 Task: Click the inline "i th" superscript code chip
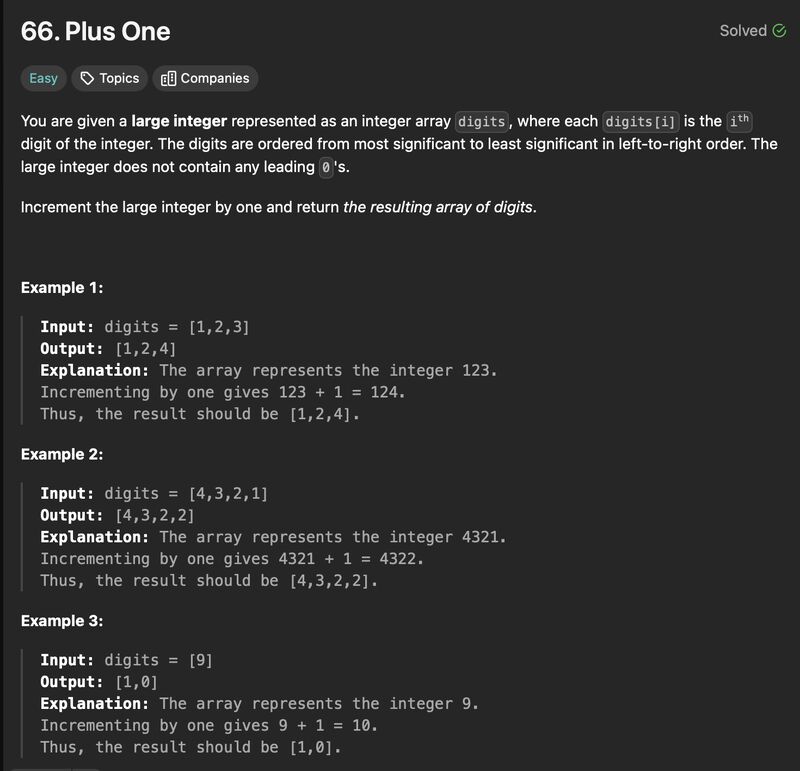(x=739, y=121)
